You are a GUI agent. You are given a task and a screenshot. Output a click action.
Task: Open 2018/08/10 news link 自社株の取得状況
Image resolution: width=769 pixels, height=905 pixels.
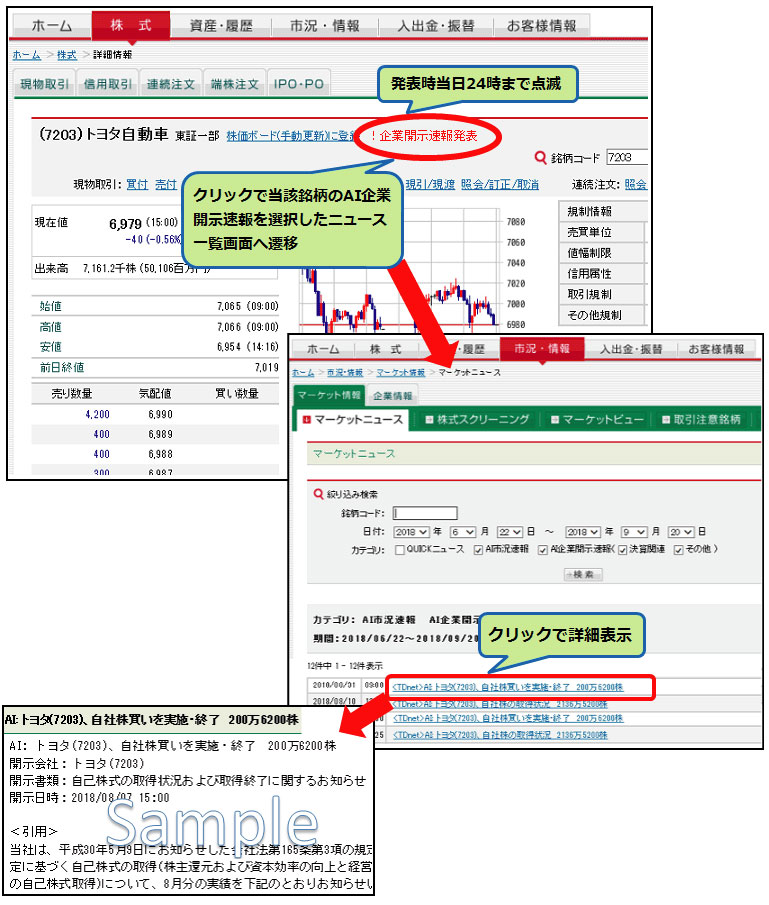500,704
